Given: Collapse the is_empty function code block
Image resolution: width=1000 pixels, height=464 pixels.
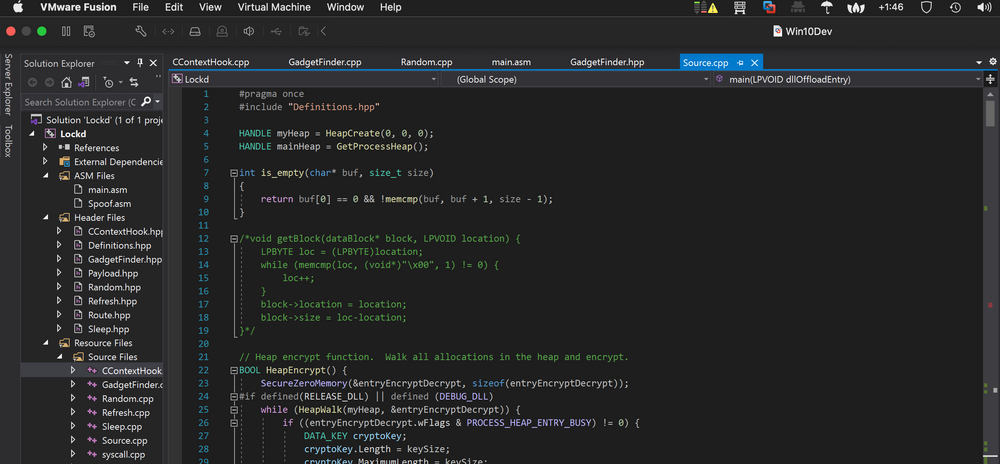Looking at the screenshot, I should (233, 173).
